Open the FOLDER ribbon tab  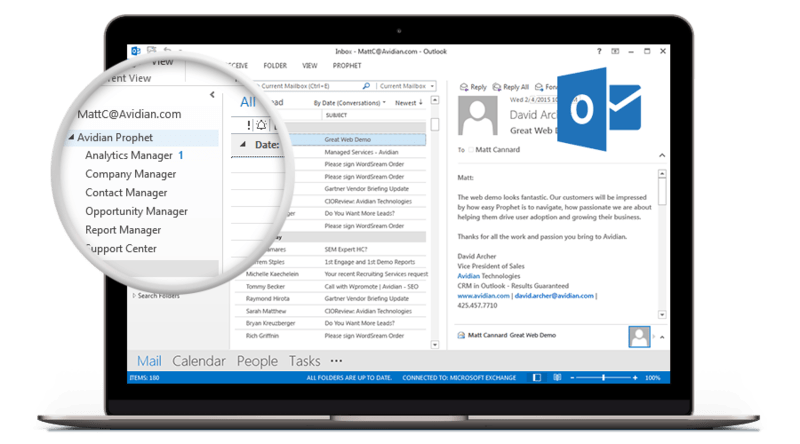pos(275,66)
